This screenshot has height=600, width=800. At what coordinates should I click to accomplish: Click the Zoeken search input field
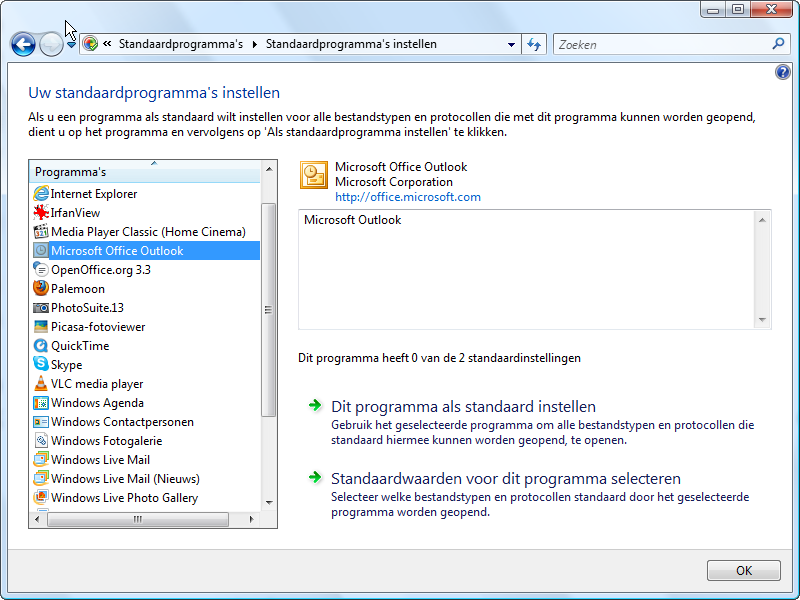(x=660, y=45)
